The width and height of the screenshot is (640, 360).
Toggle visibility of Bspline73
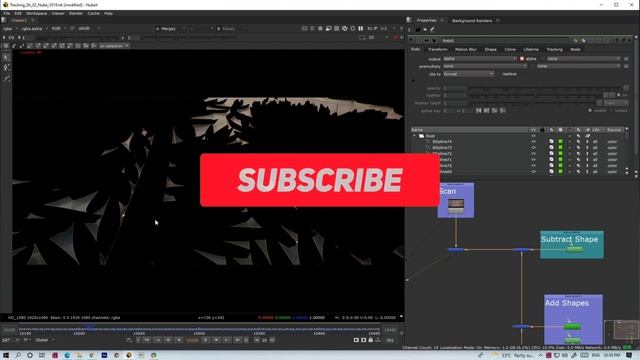coord(533,148)
